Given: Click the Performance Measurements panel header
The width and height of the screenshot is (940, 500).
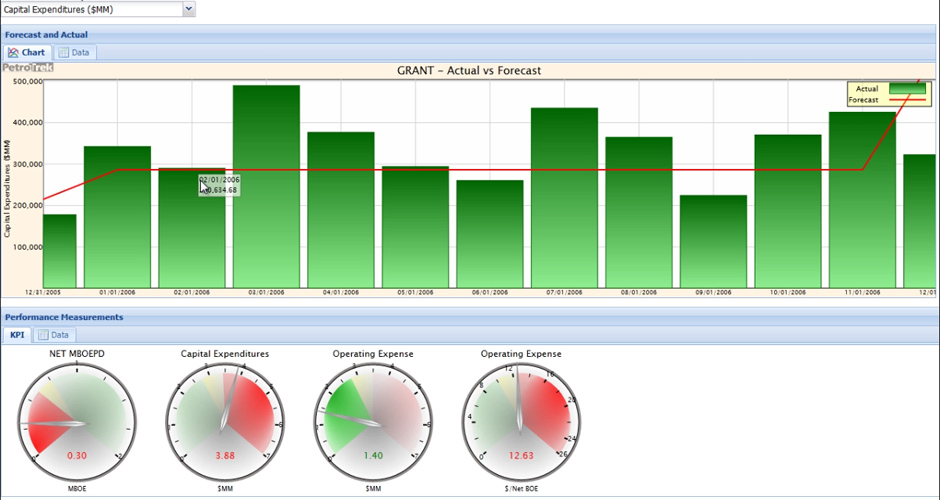Looking at the screenshot, I should [x=64, y=317].
